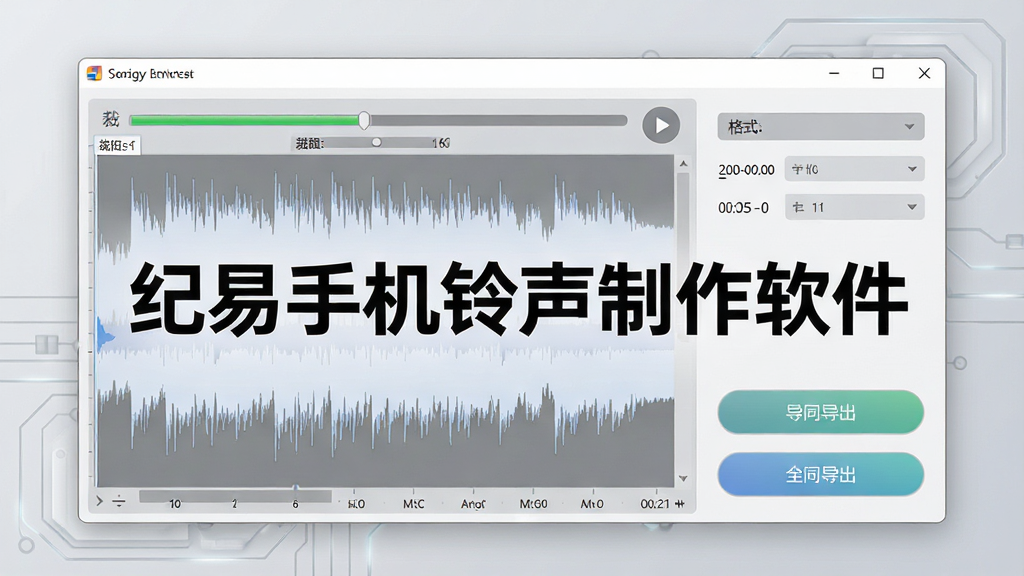Click the waveform scrollbar up arrow
Screen dimensions: 1024x576
point(683,163)
